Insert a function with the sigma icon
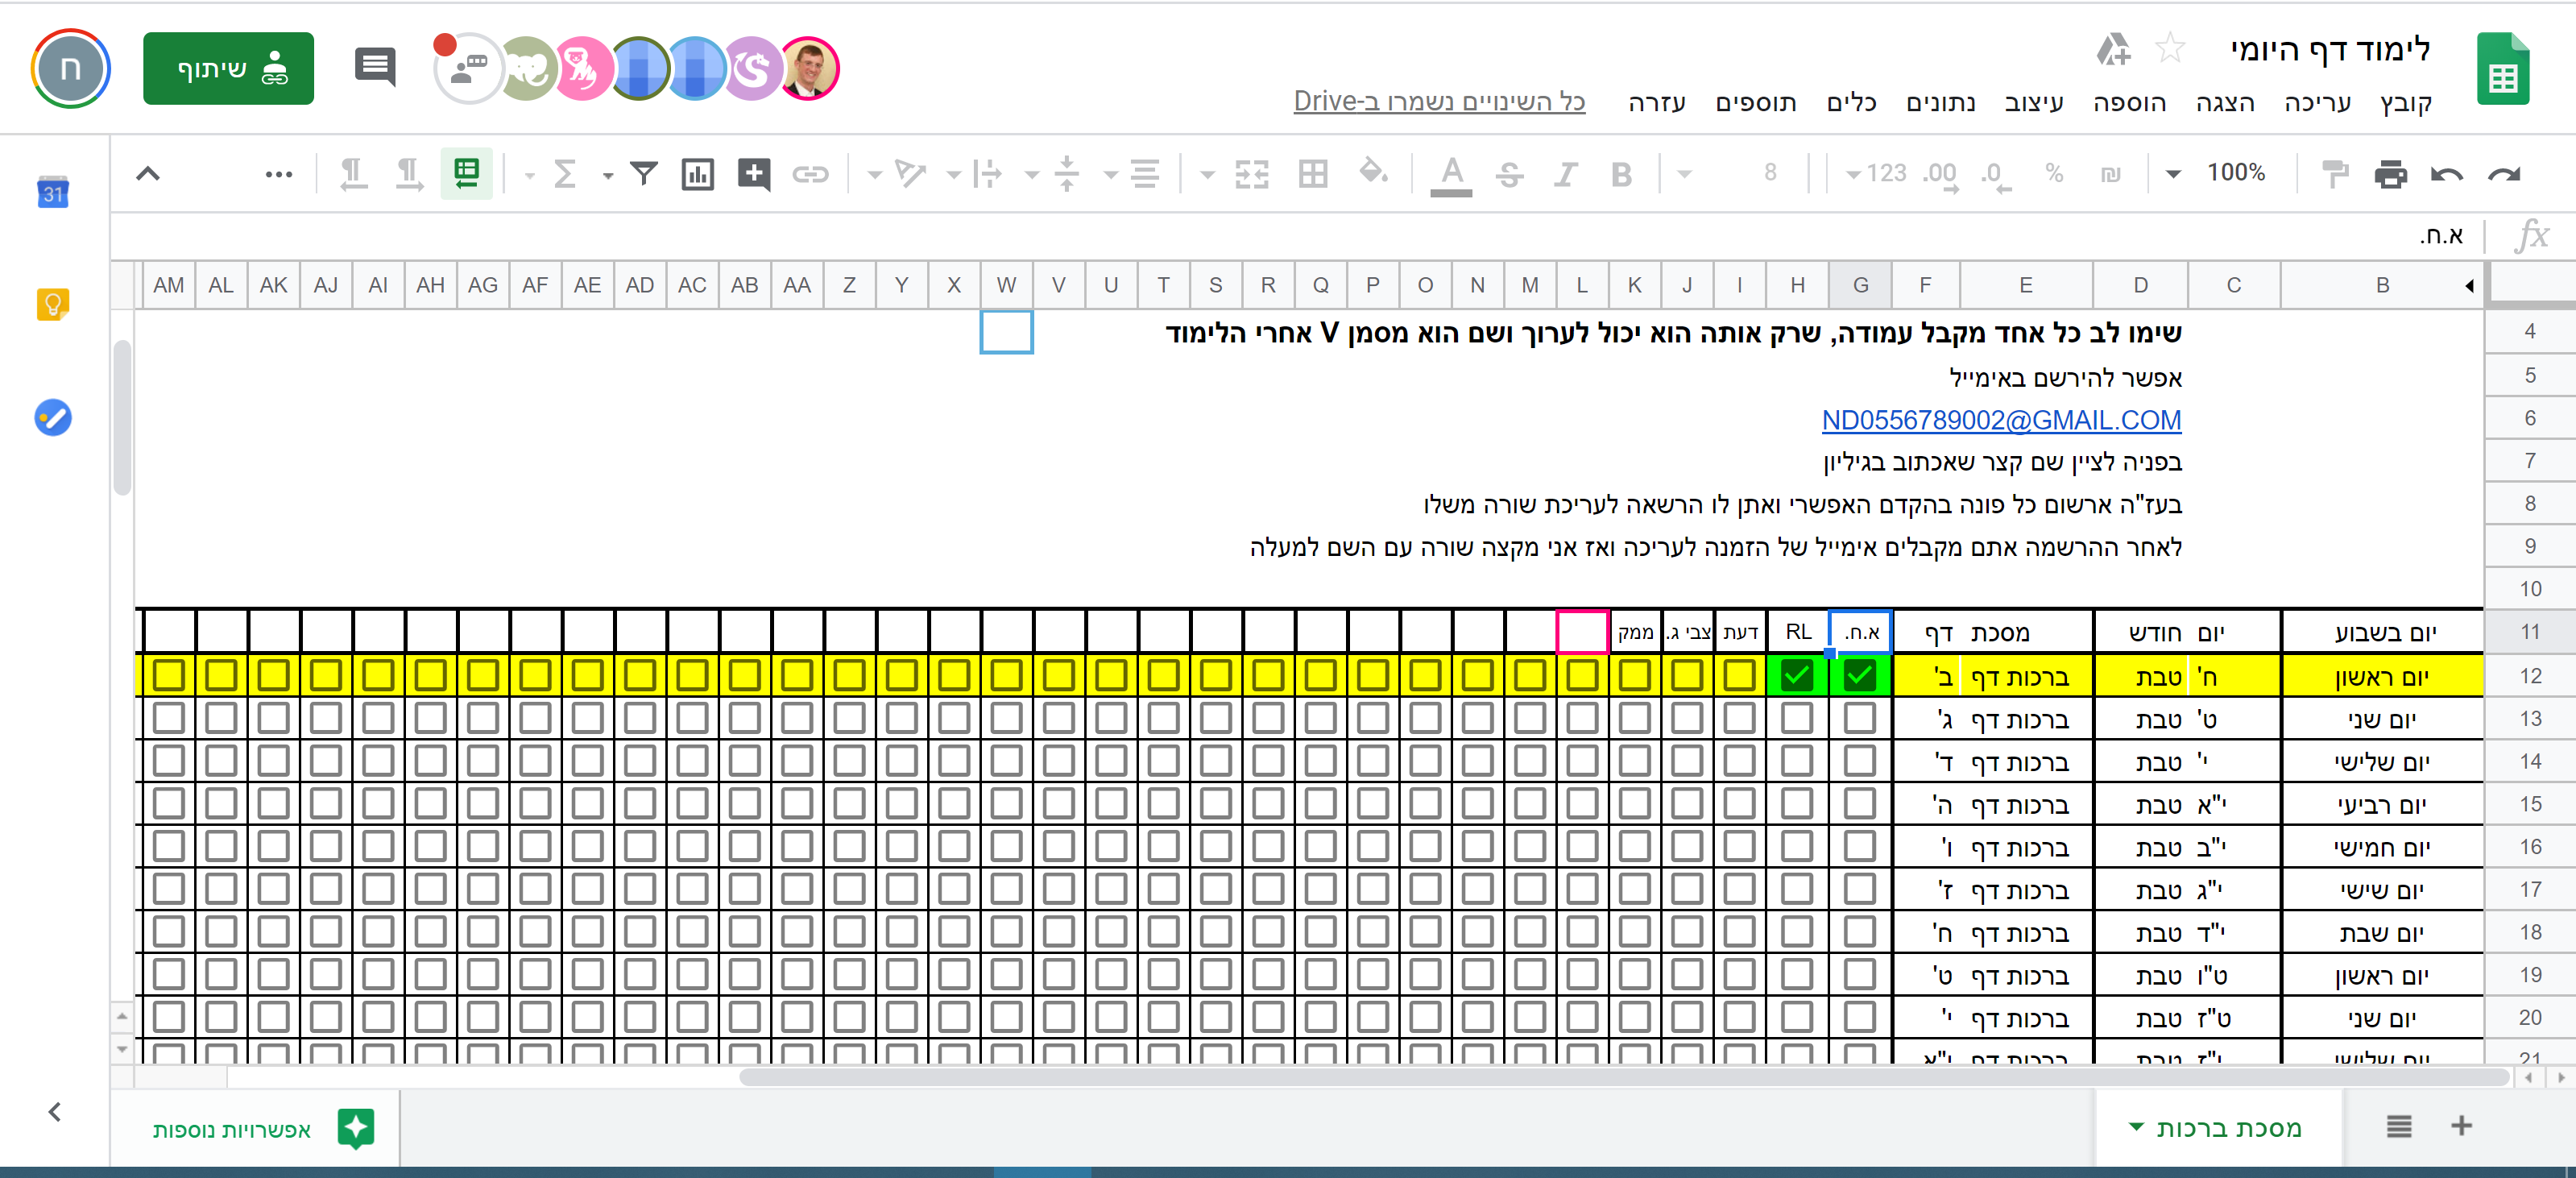 pos(565,173)
